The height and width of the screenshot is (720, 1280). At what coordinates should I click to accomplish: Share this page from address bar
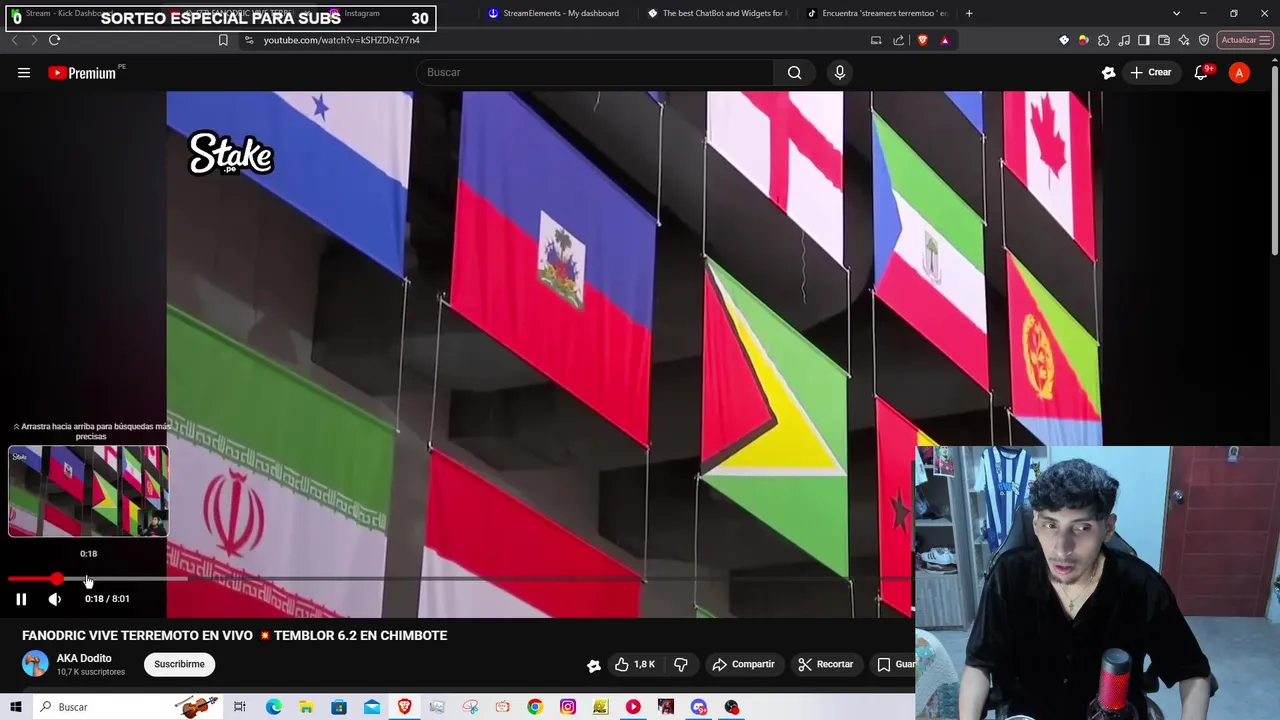[x=898, y=40]
